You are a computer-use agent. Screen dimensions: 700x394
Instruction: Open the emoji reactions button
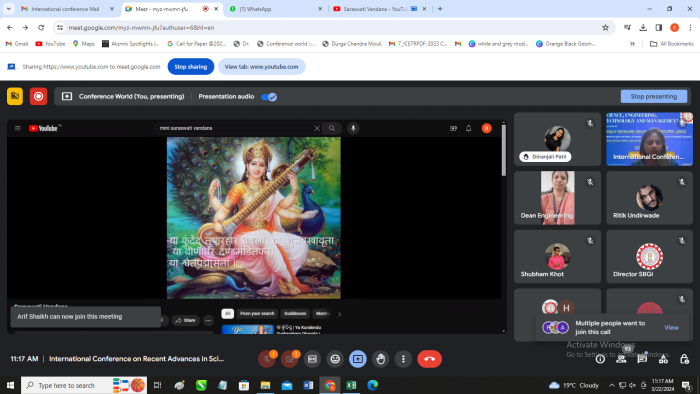click(335, 359)
